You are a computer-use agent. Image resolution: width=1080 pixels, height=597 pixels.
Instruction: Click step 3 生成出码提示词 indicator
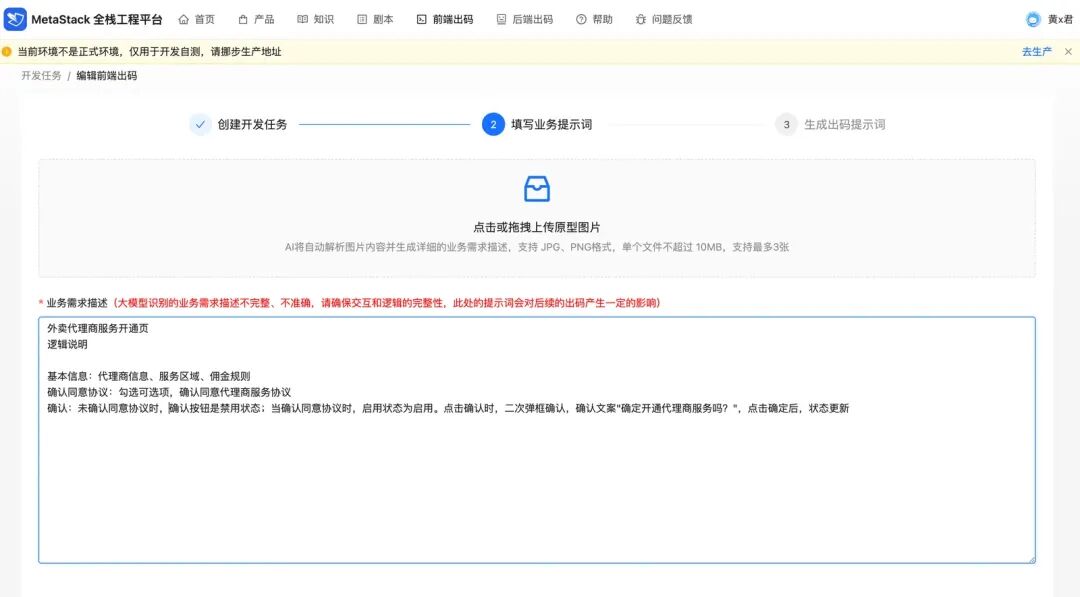point(787,124)
